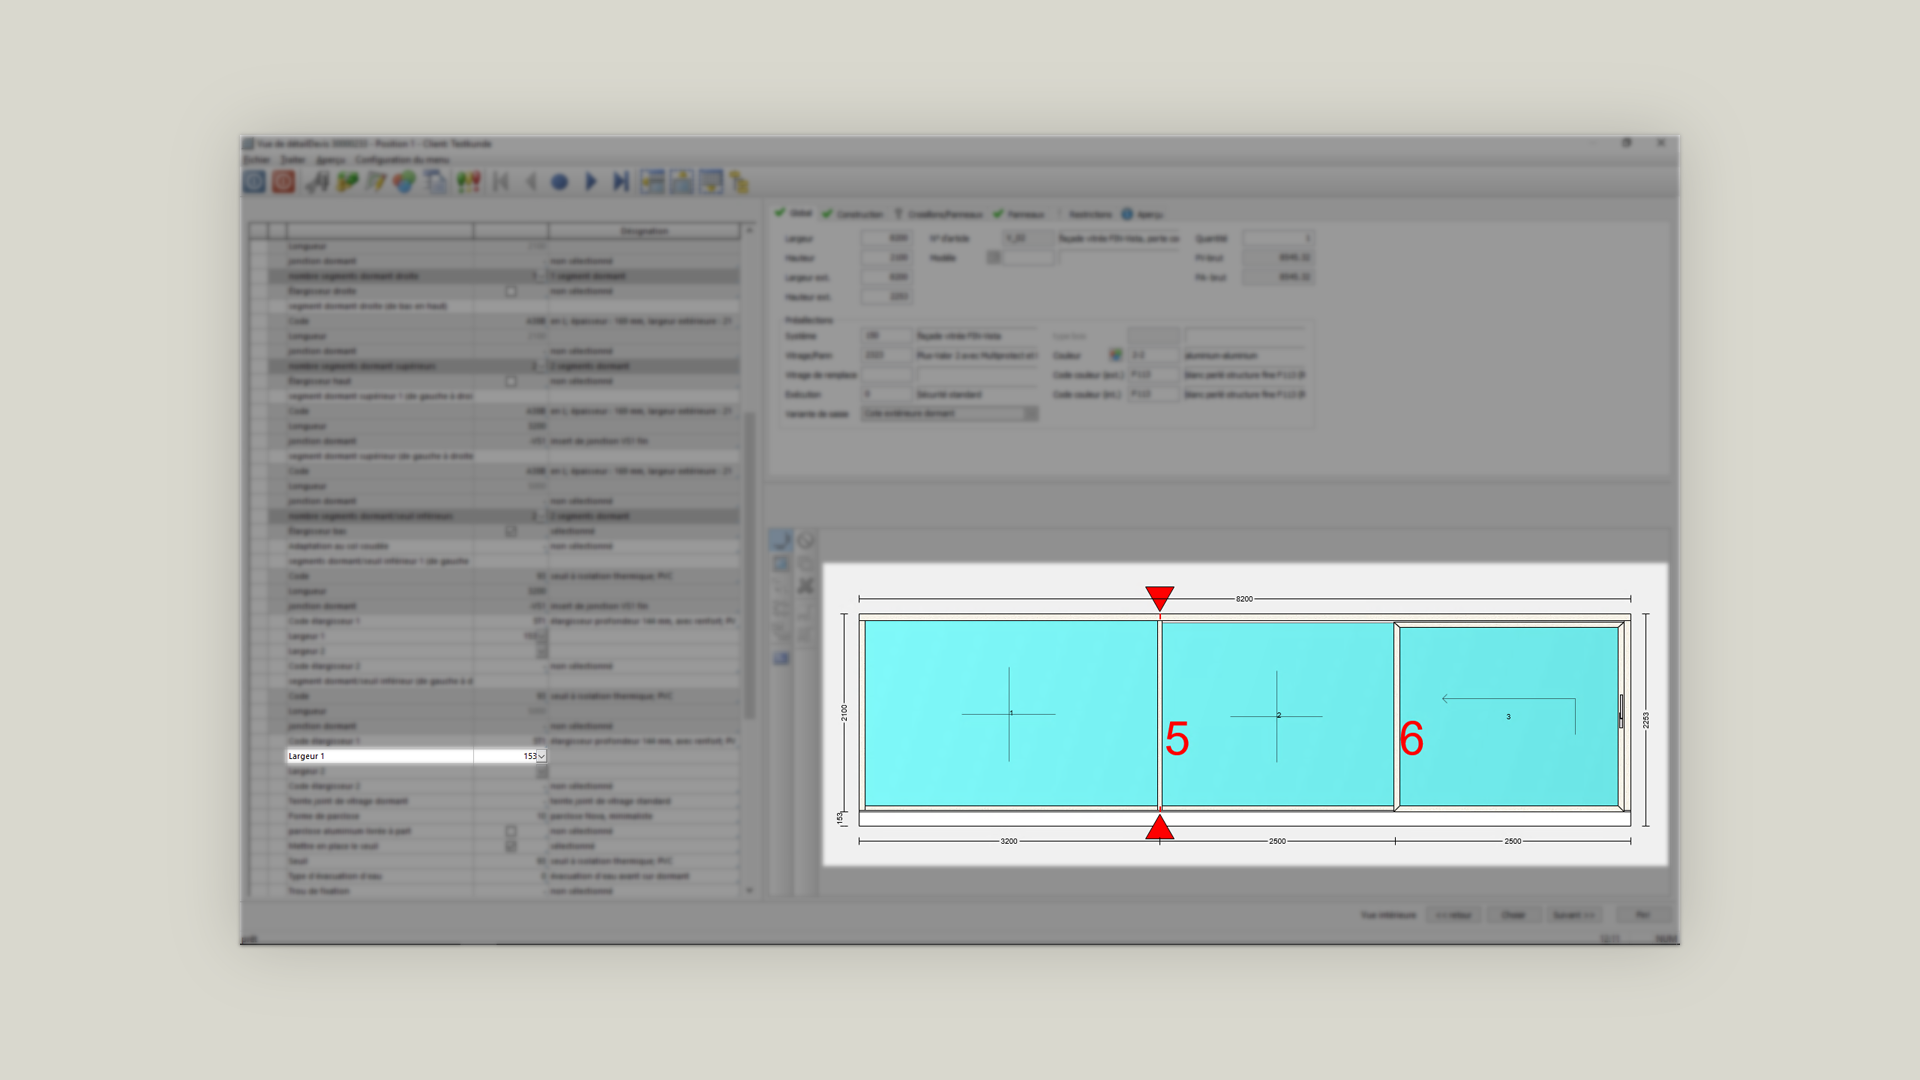Click the << retour button
The width and height of the screenshot is (1920, 1080).
1453,915
